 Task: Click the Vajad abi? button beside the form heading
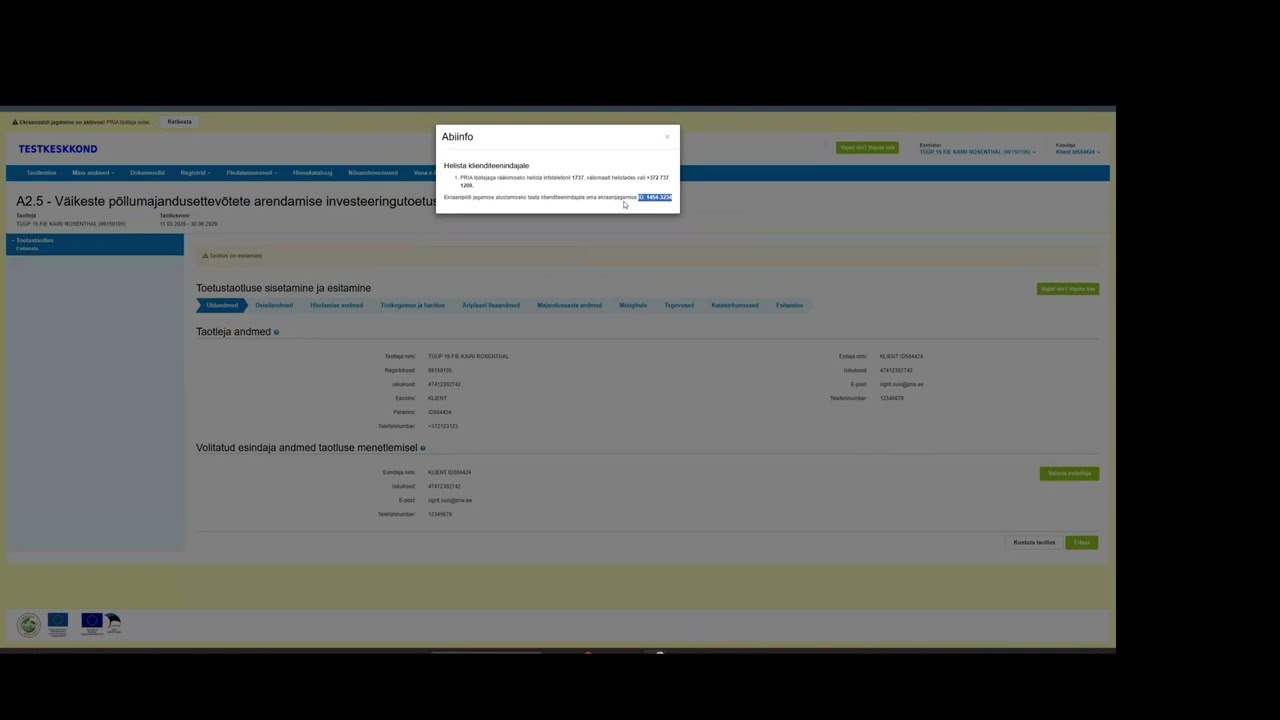point(1068,289)
